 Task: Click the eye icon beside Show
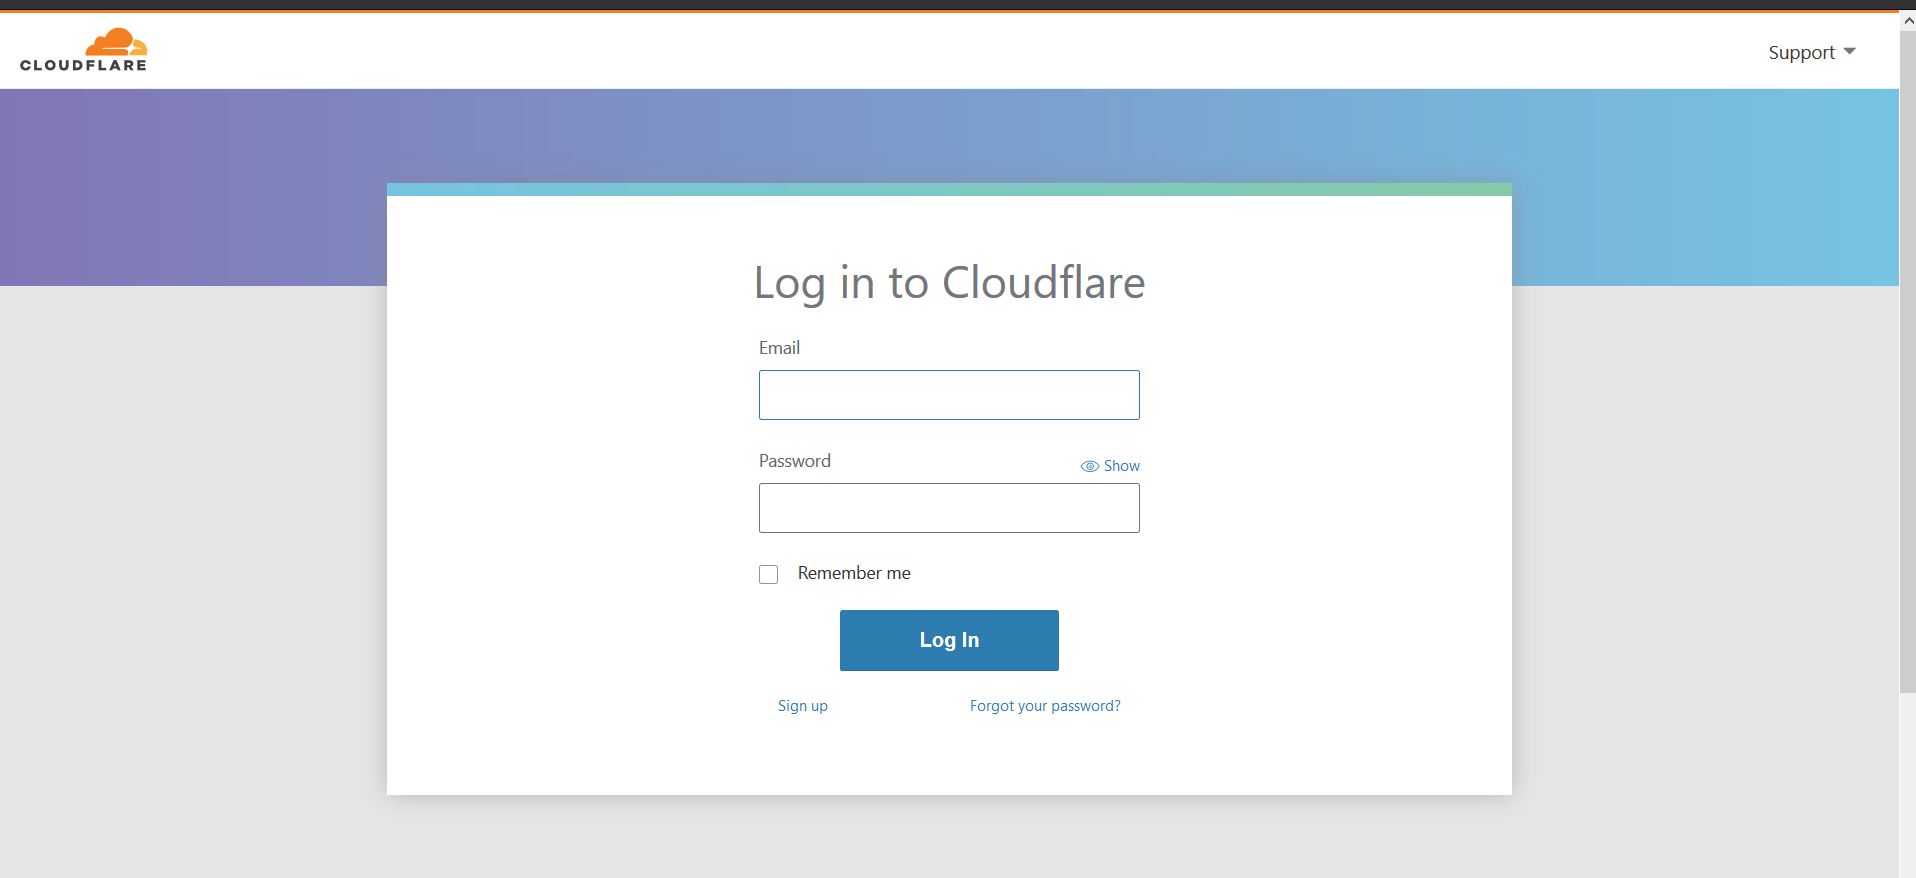click(1089, 466)
